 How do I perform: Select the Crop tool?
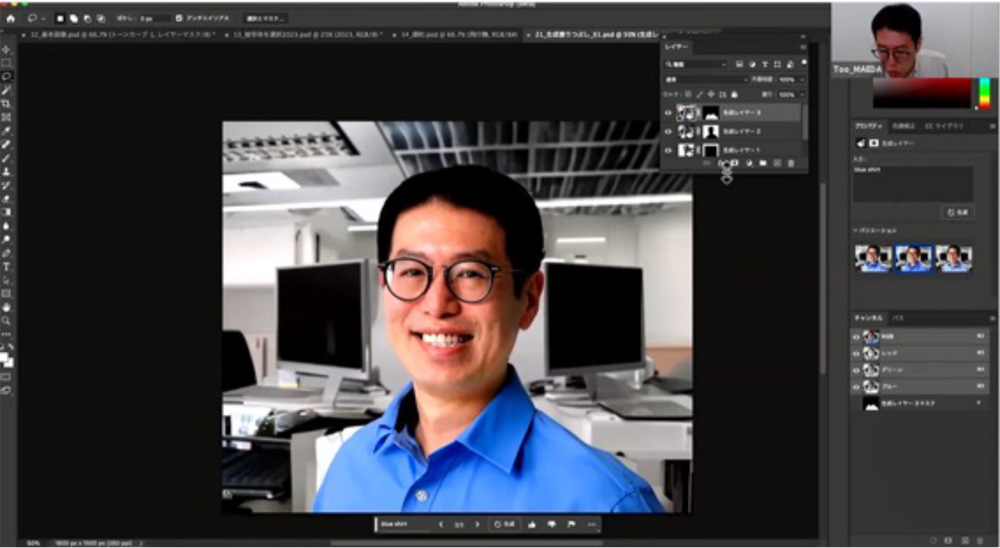point(7,103)
